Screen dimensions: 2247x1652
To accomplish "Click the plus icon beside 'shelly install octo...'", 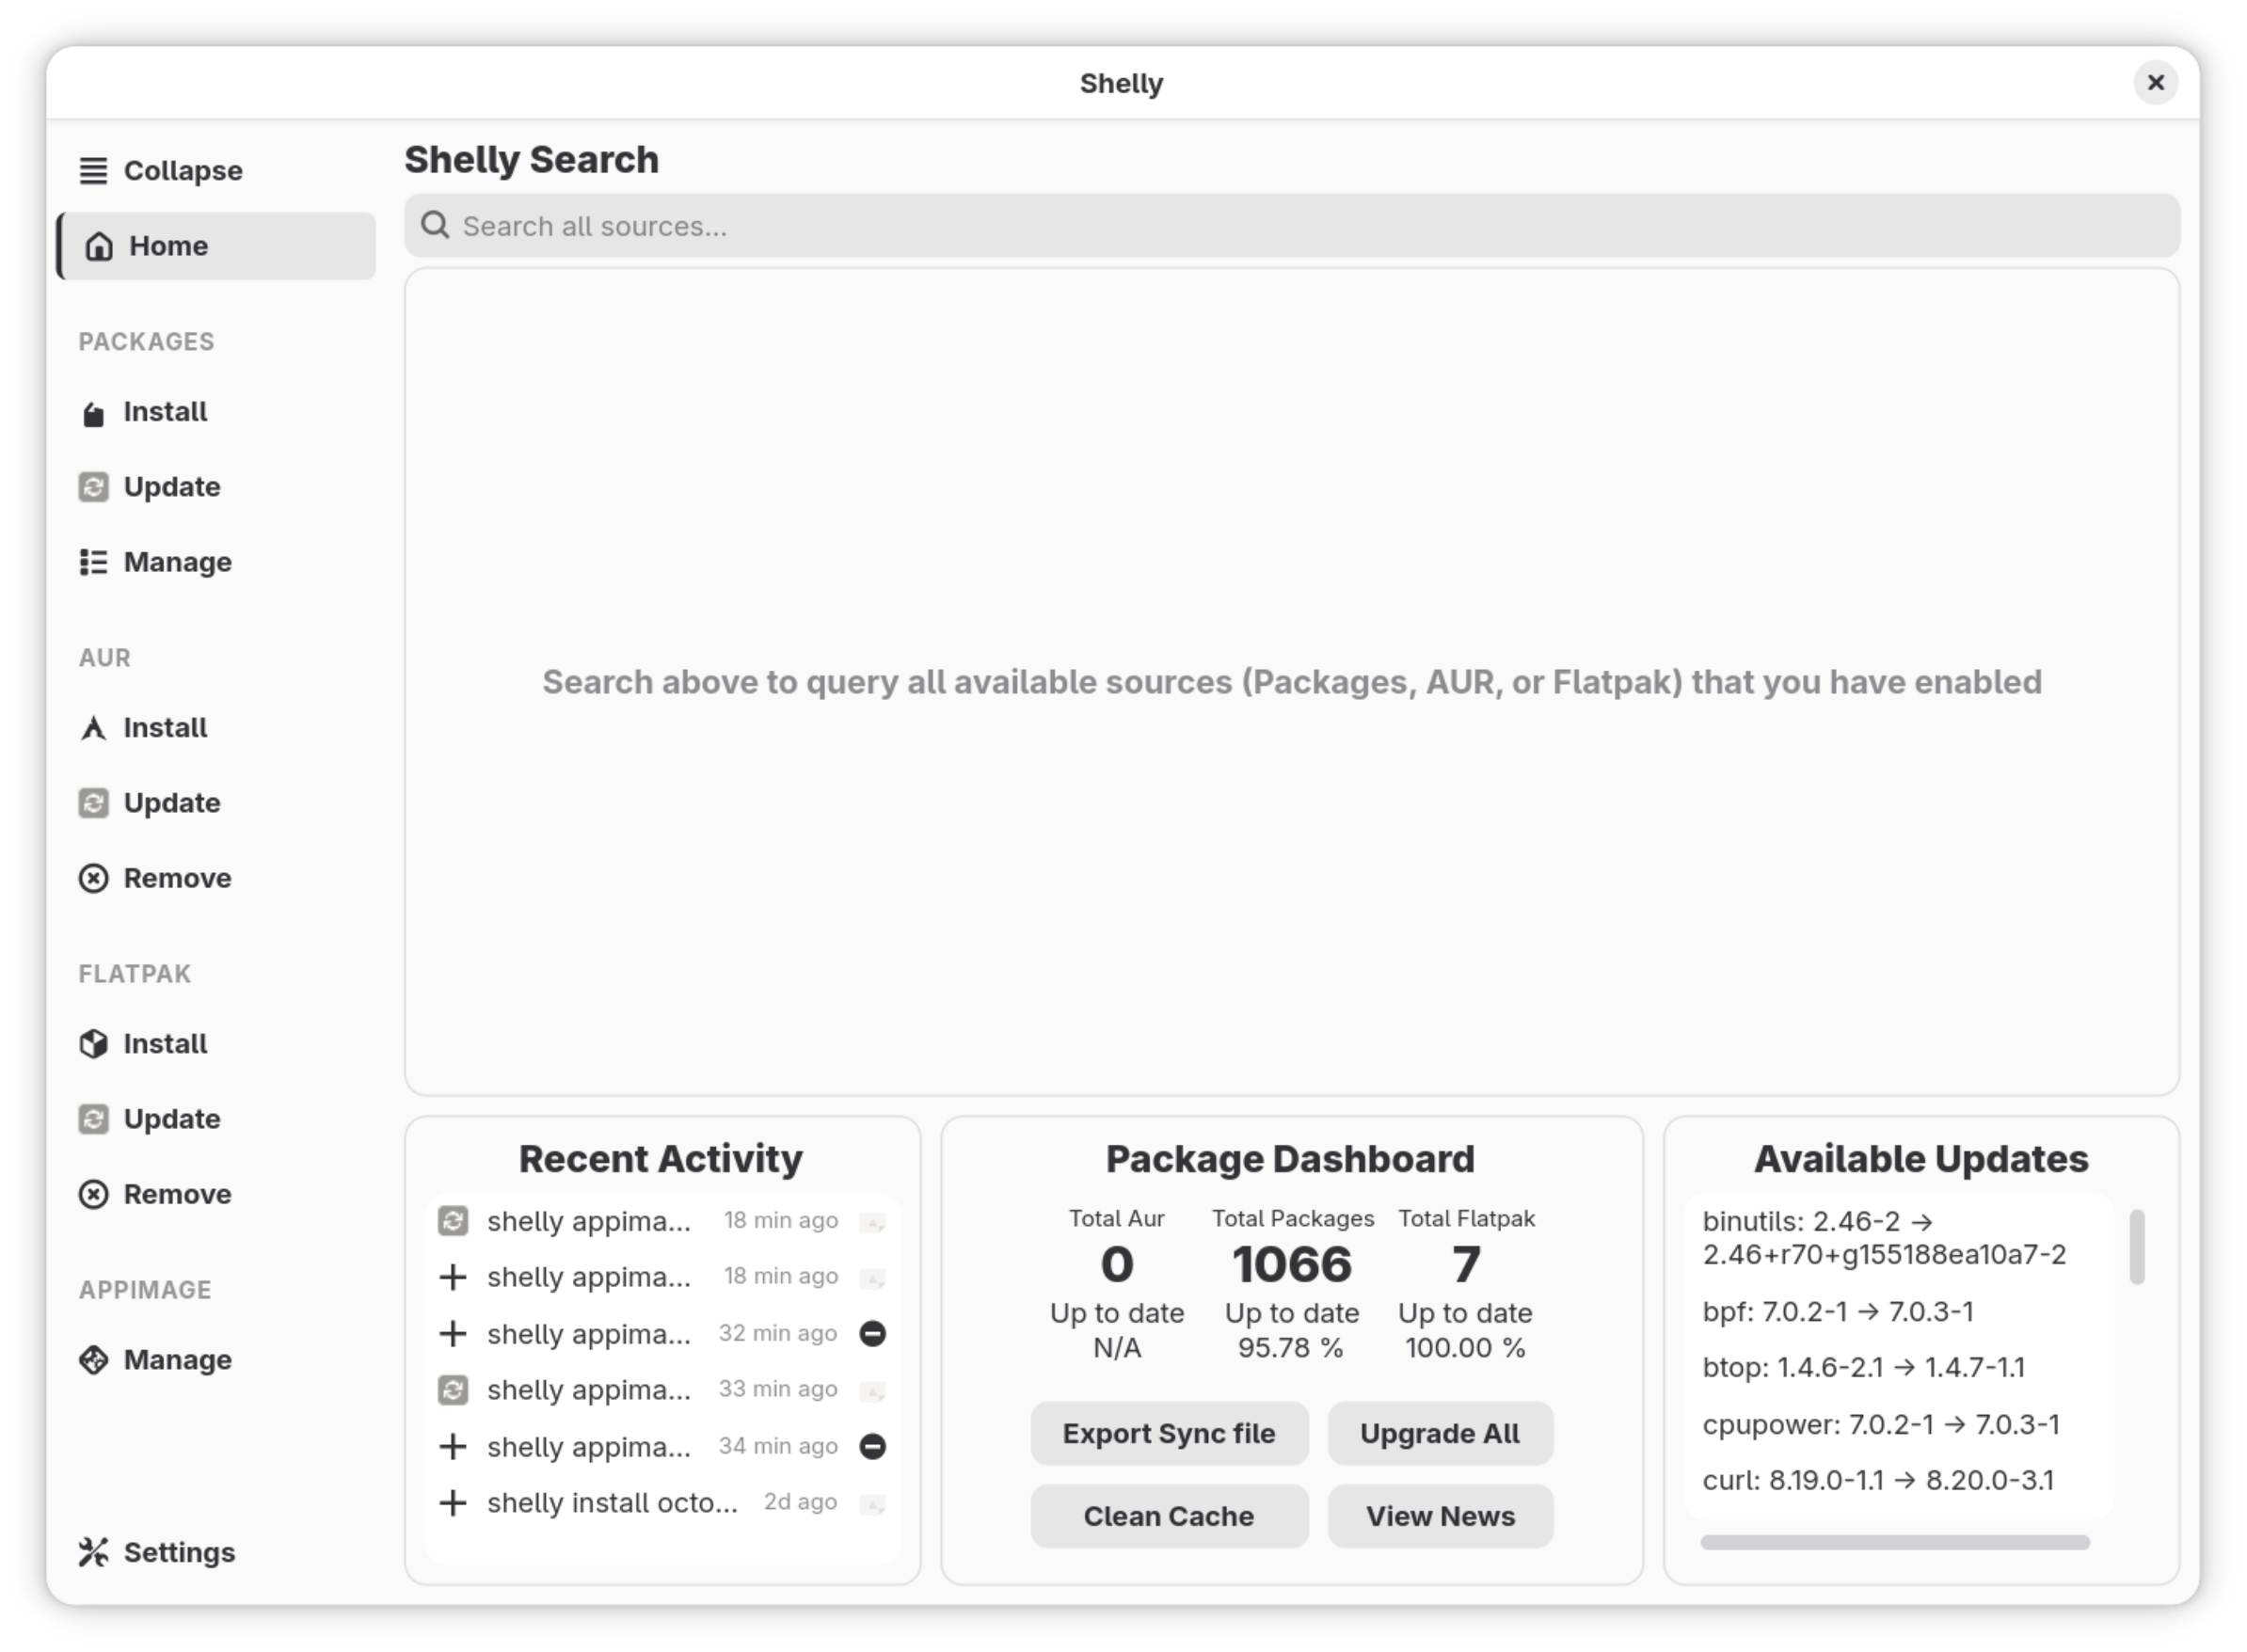I will click(453, 1503).
